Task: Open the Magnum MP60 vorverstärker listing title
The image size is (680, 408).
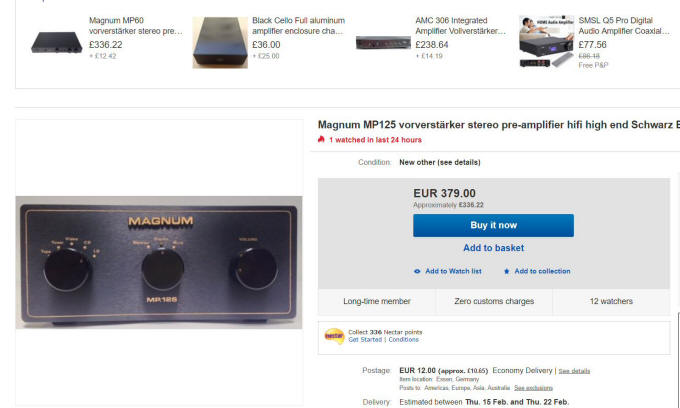Action: [x=136, y=26]
